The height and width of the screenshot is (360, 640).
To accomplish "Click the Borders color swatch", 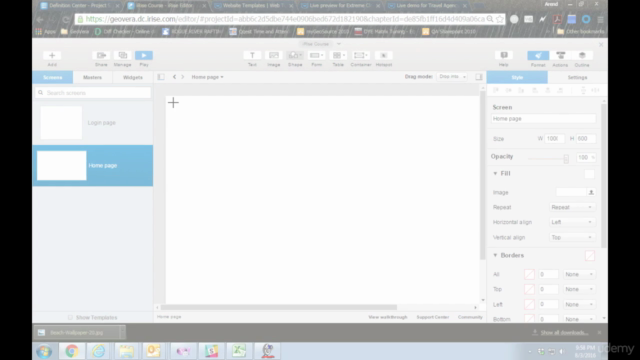I will point(589,256).
